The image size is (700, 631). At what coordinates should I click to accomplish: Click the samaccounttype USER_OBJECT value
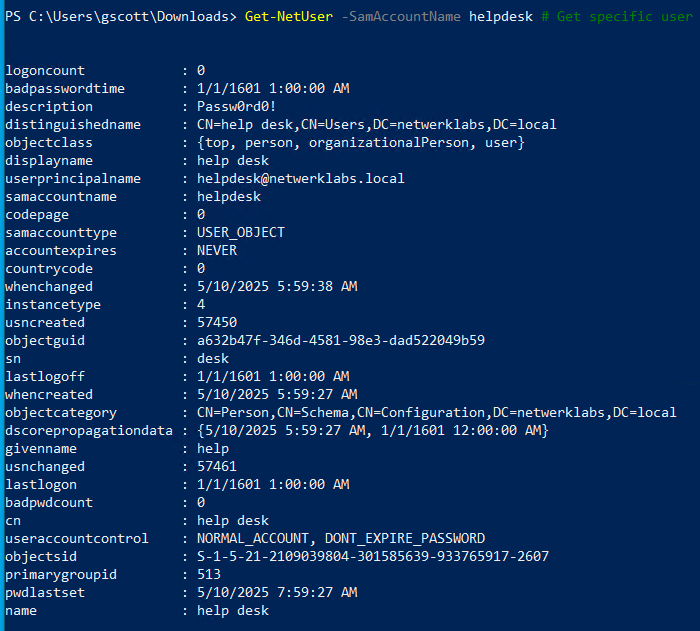coord(241,232)
